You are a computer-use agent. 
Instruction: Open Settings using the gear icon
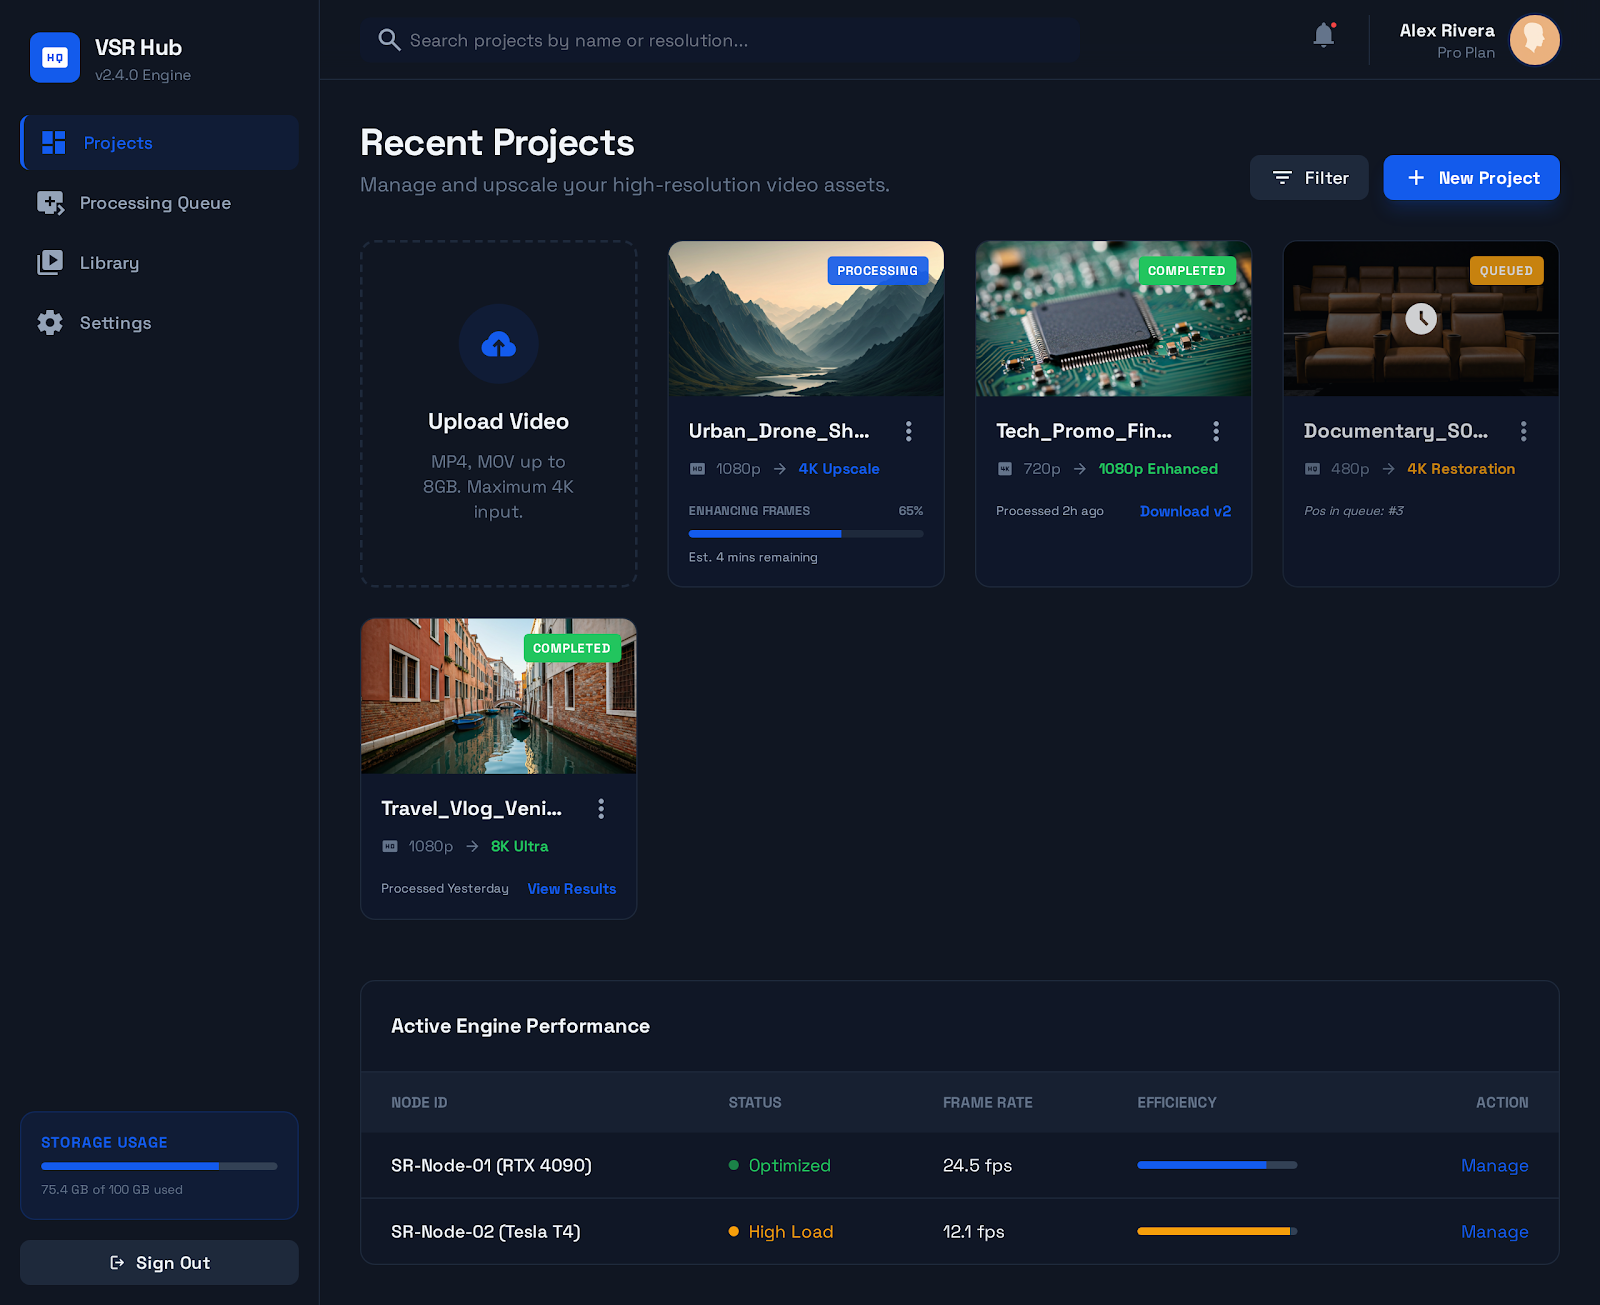51,322
